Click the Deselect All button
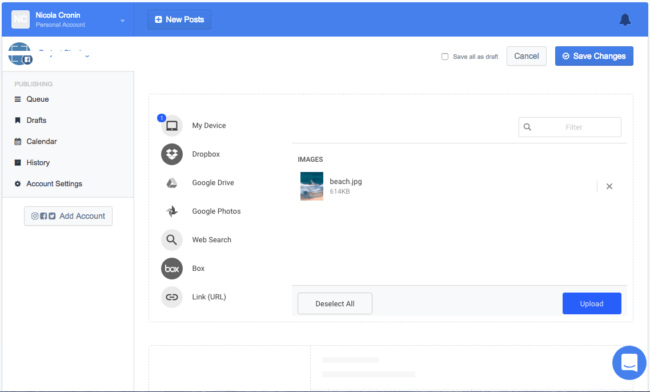 335,304
